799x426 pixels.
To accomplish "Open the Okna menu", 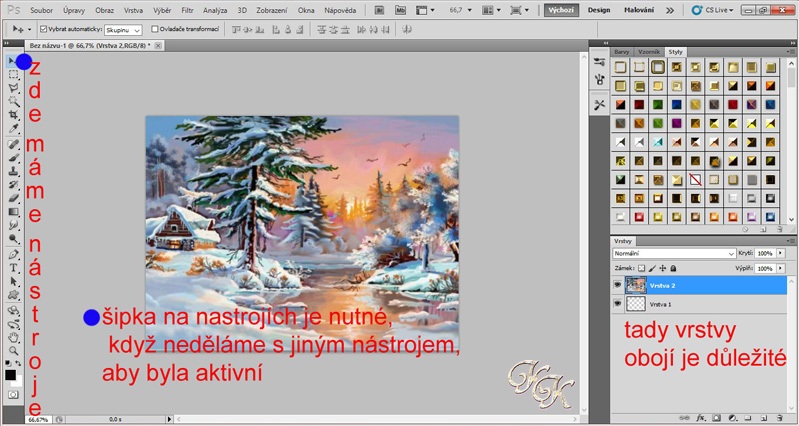I will (306, 10).
